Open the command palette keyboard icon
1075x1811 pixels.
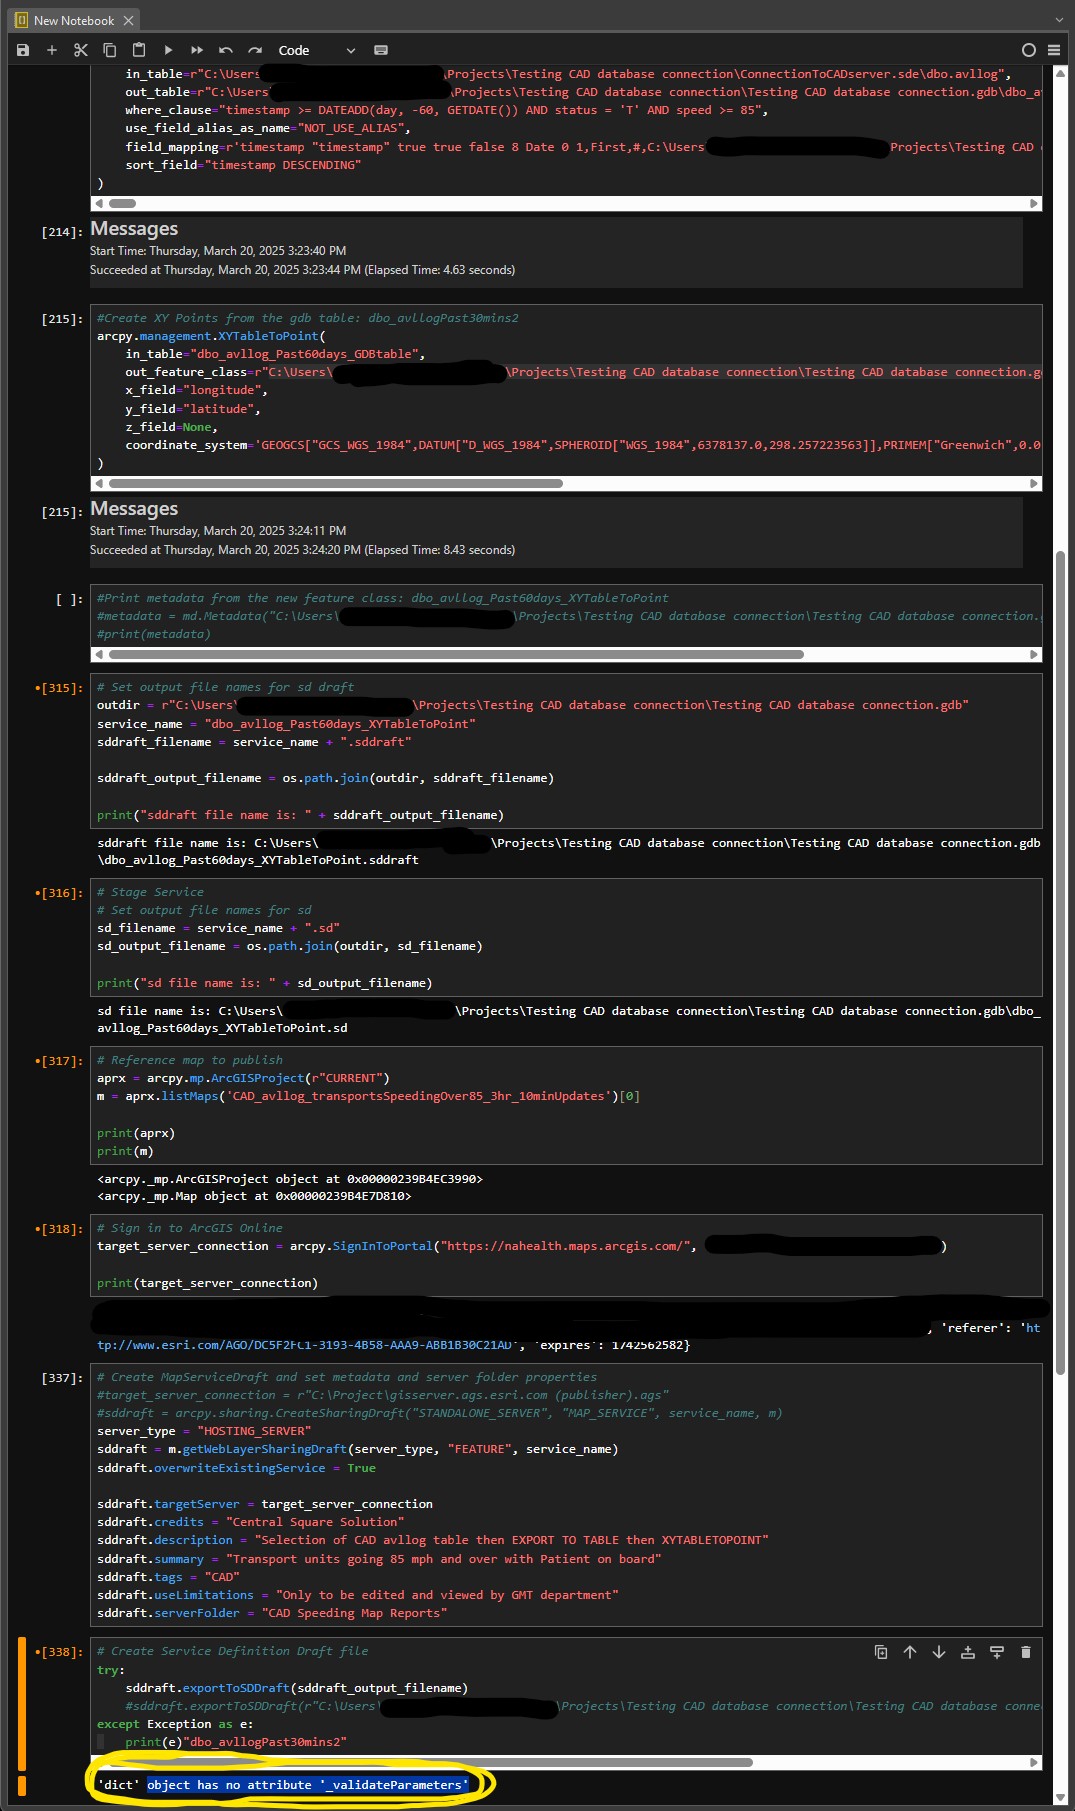[x=381, y=50]
